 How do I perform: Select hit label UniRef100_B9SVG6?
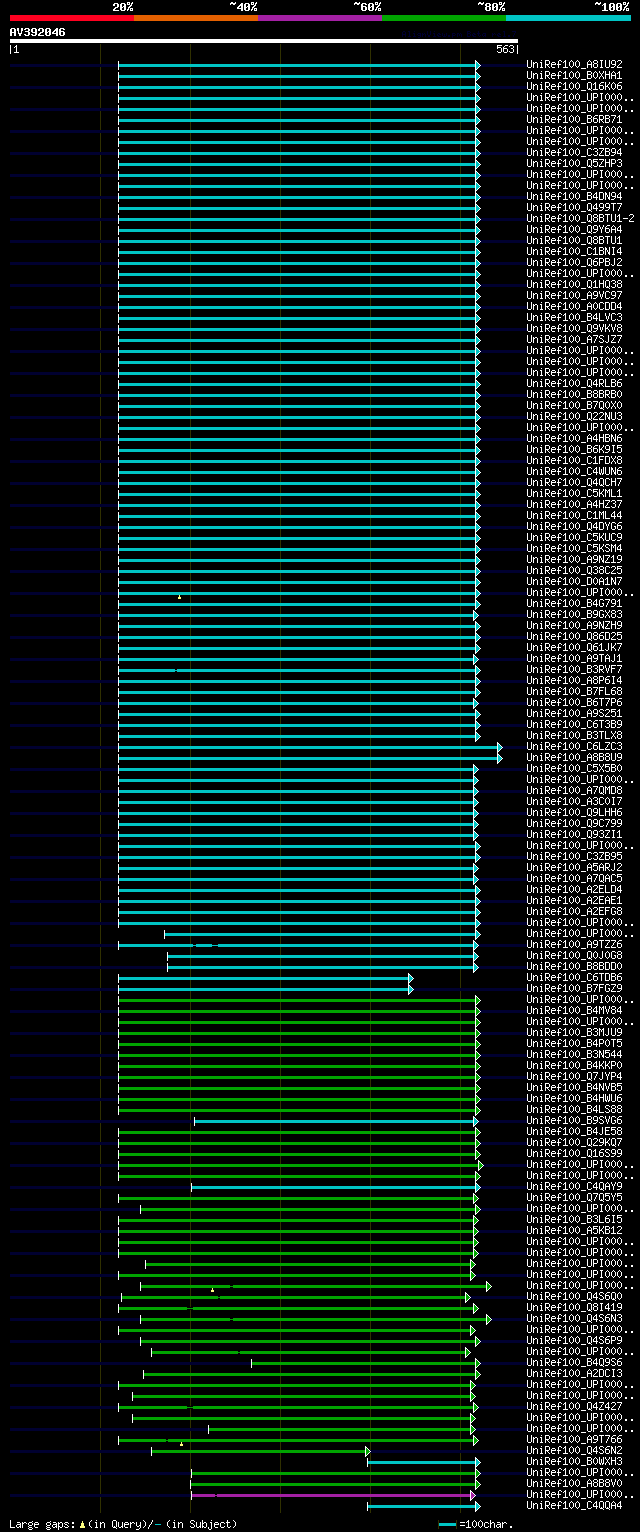point(574,1120)
